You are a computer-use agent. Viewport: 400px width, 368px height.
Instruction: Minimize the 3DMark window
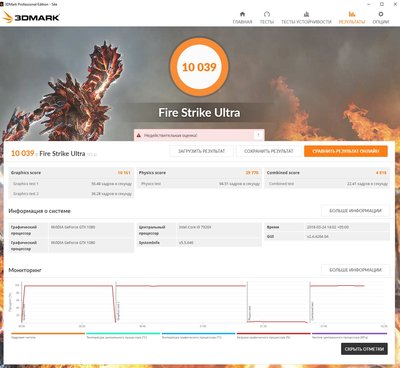pyautogui.click(x=369, y=4)
